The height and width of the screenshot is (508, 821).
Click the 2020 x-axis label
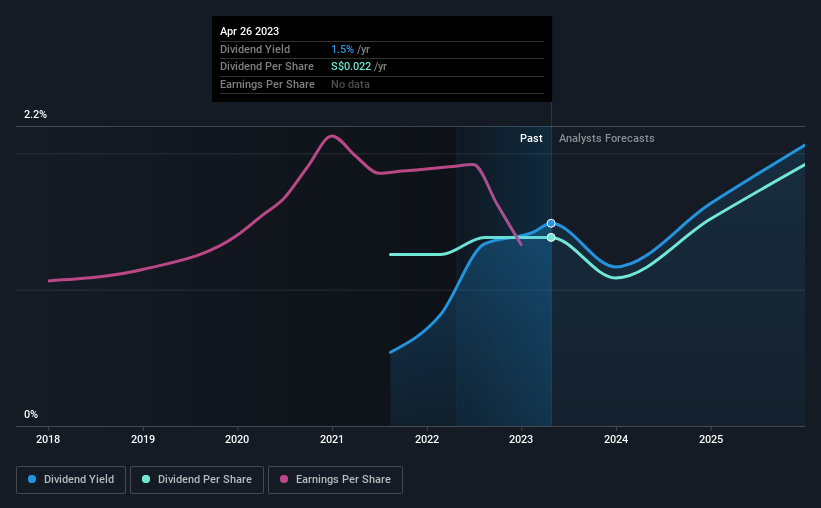[237, 439]
